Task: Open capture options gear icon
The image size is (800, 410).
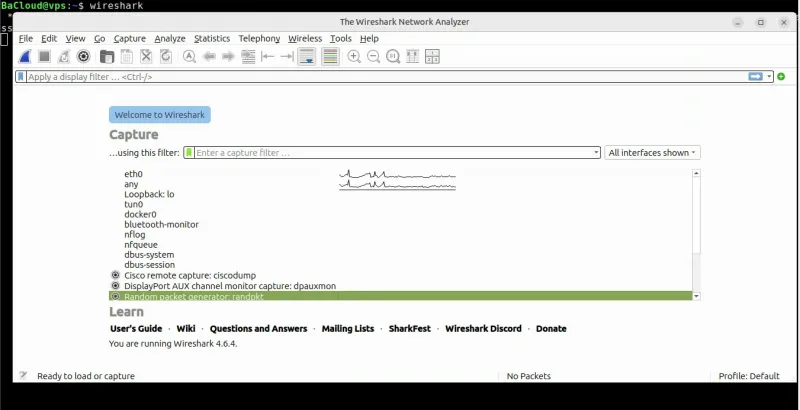Action: pyautogui.click(x=83, y=57)
